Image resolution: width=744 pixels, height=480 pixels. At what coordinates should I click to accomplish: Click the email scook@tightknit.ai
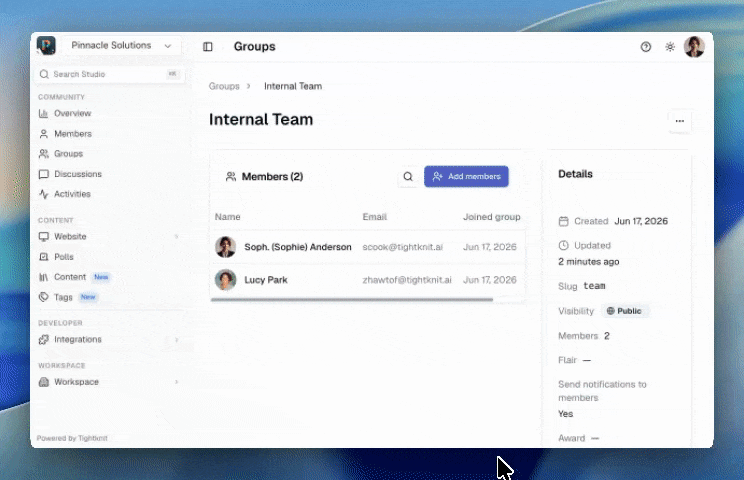pyautogui.click(x=402, y=247)
